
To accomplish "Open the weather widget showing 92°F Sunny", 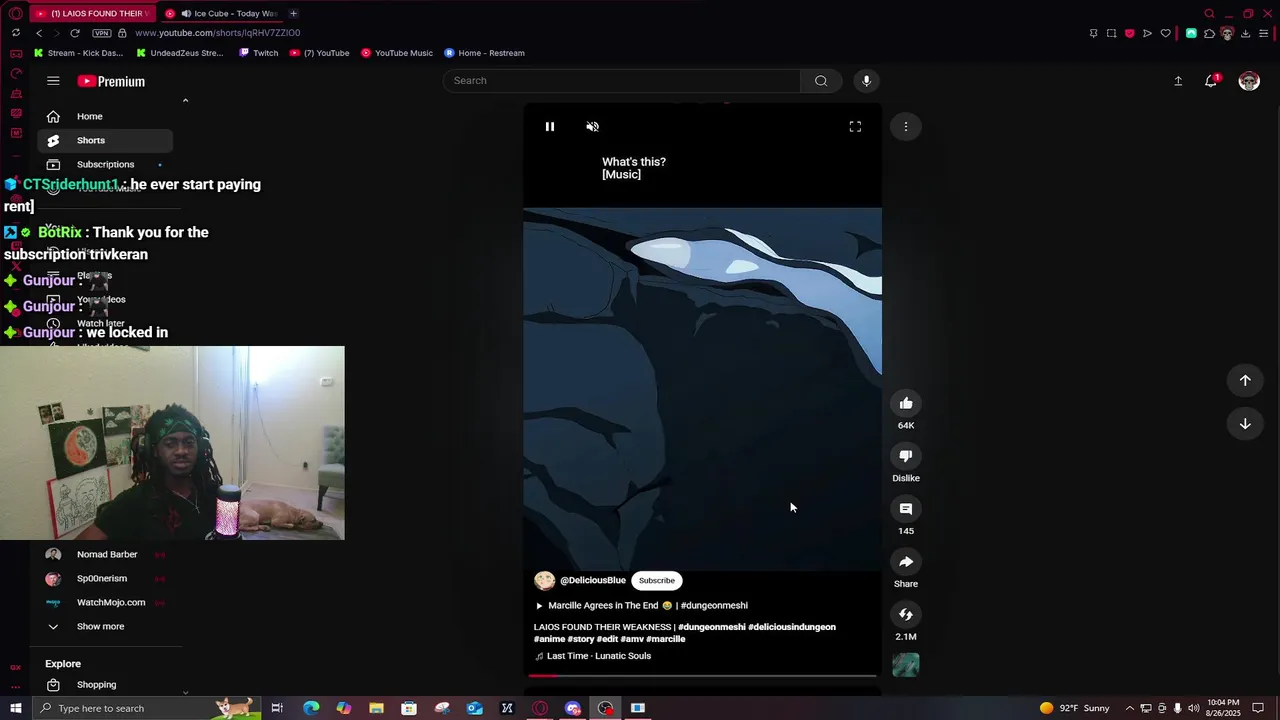I will point(1075,708).
